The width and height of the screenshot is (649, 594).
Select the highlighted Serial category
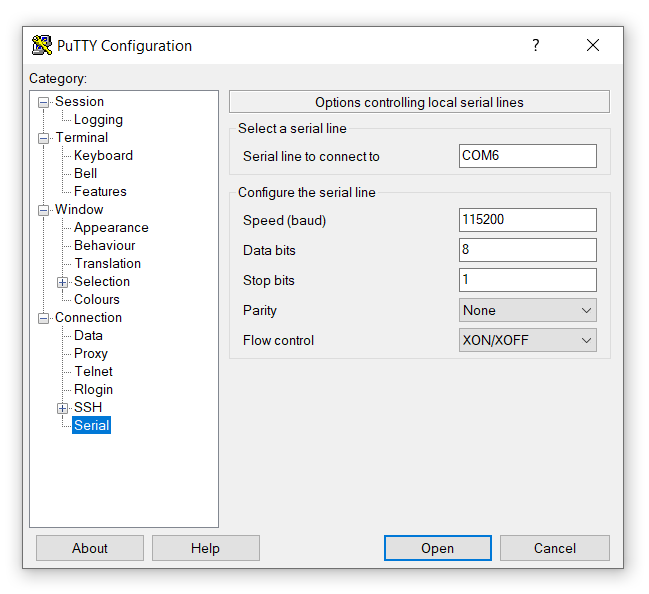[x=91, y=426]
